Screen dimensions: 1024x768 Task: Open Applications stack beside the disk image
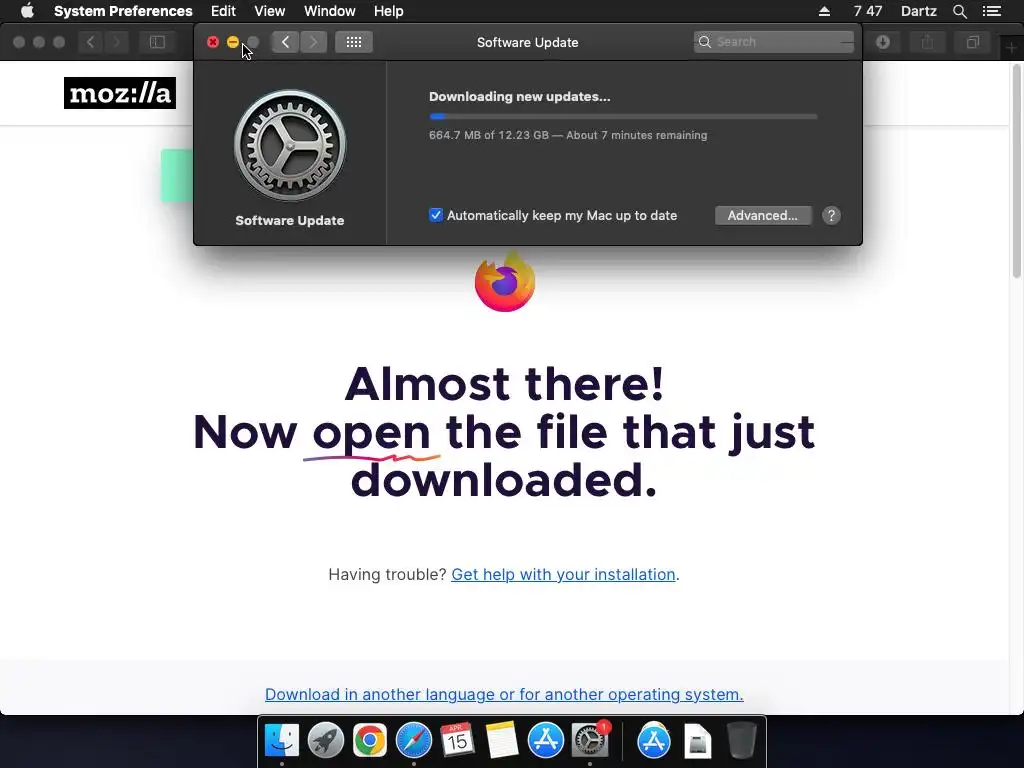click(654, 741)
